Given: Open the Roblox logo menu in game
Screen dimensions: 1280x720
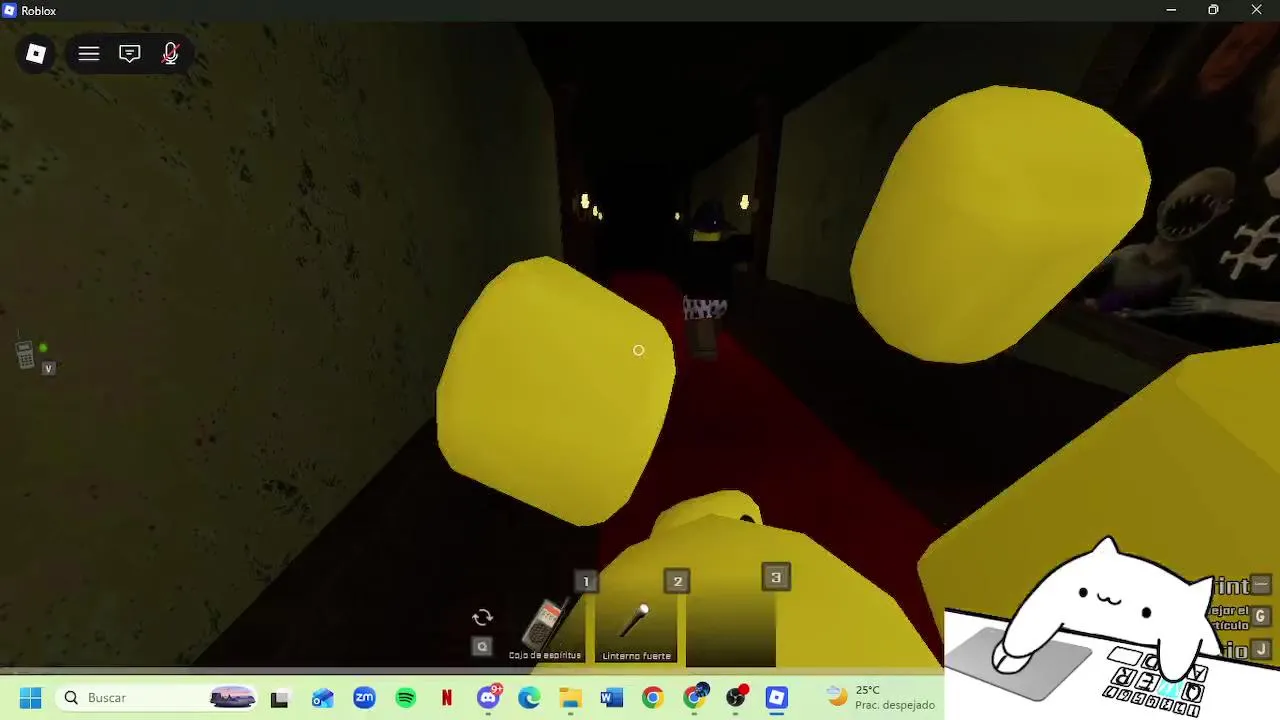Looking at the screenshot, I should click(x=36, y=53).
